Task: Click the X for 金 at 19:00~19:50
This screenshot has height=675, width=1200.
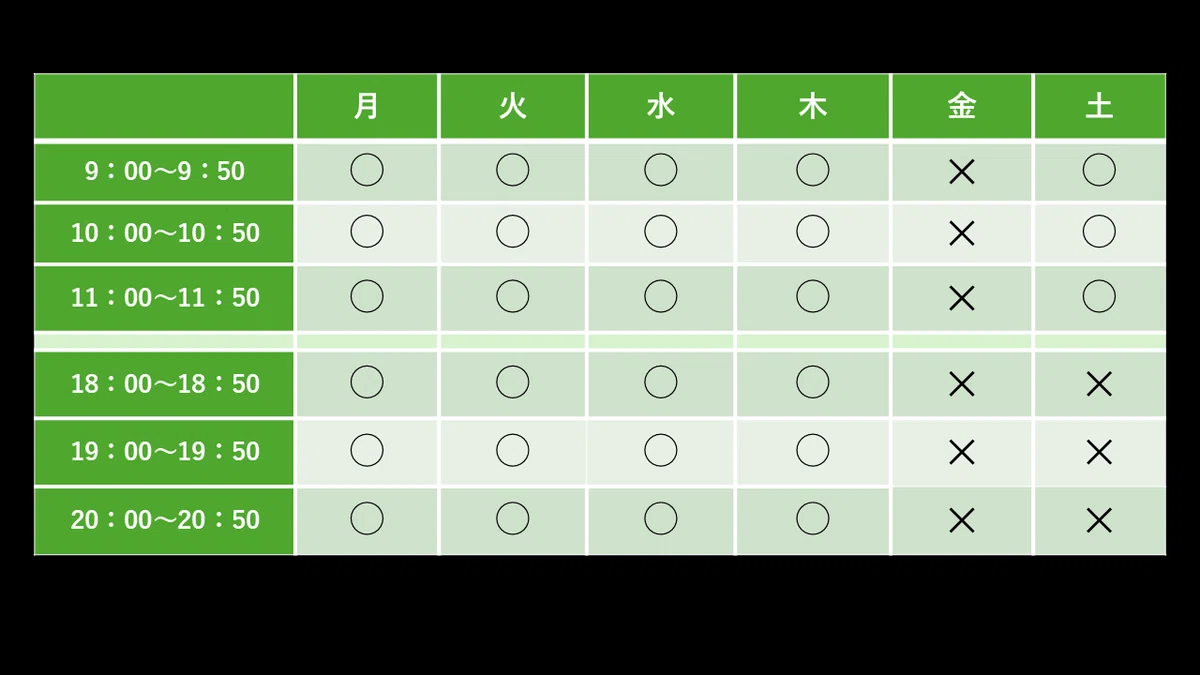Action: (961, 453)
